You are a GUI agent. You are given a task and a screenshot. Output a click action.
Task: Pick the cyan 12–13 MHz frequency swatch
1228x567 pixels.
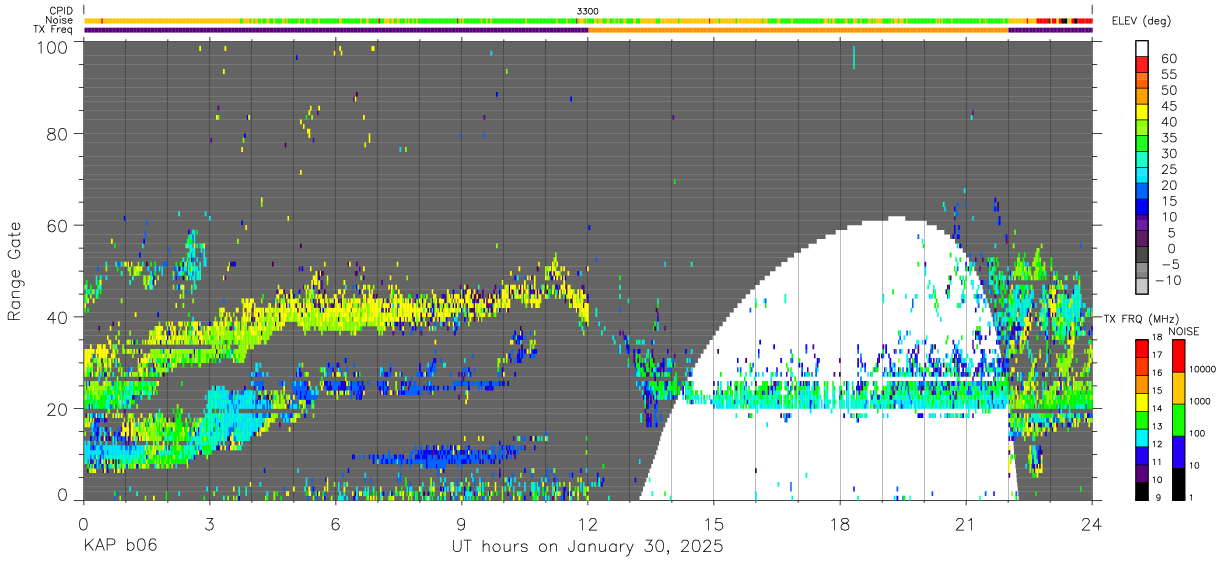[1142, 437]
